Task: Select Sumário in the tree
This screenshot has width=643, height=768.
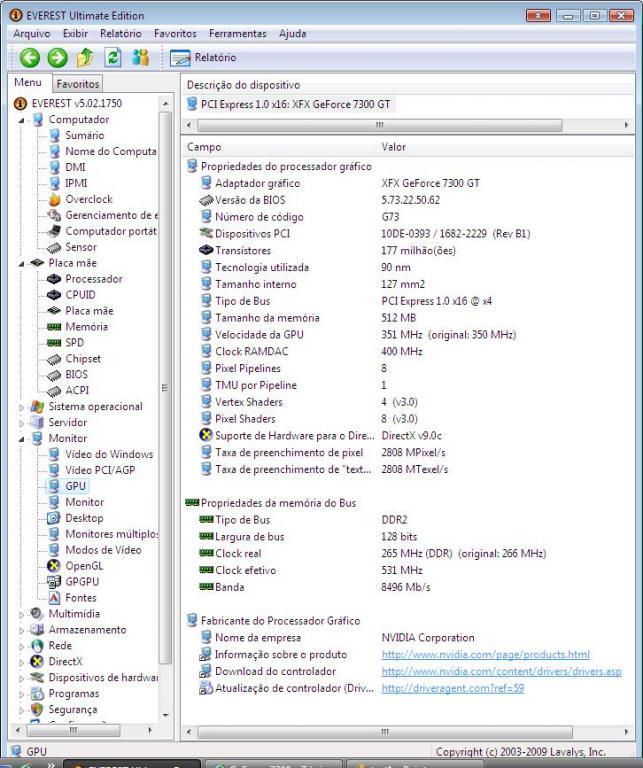Action: pyautogui.click(x=84, y=136)
